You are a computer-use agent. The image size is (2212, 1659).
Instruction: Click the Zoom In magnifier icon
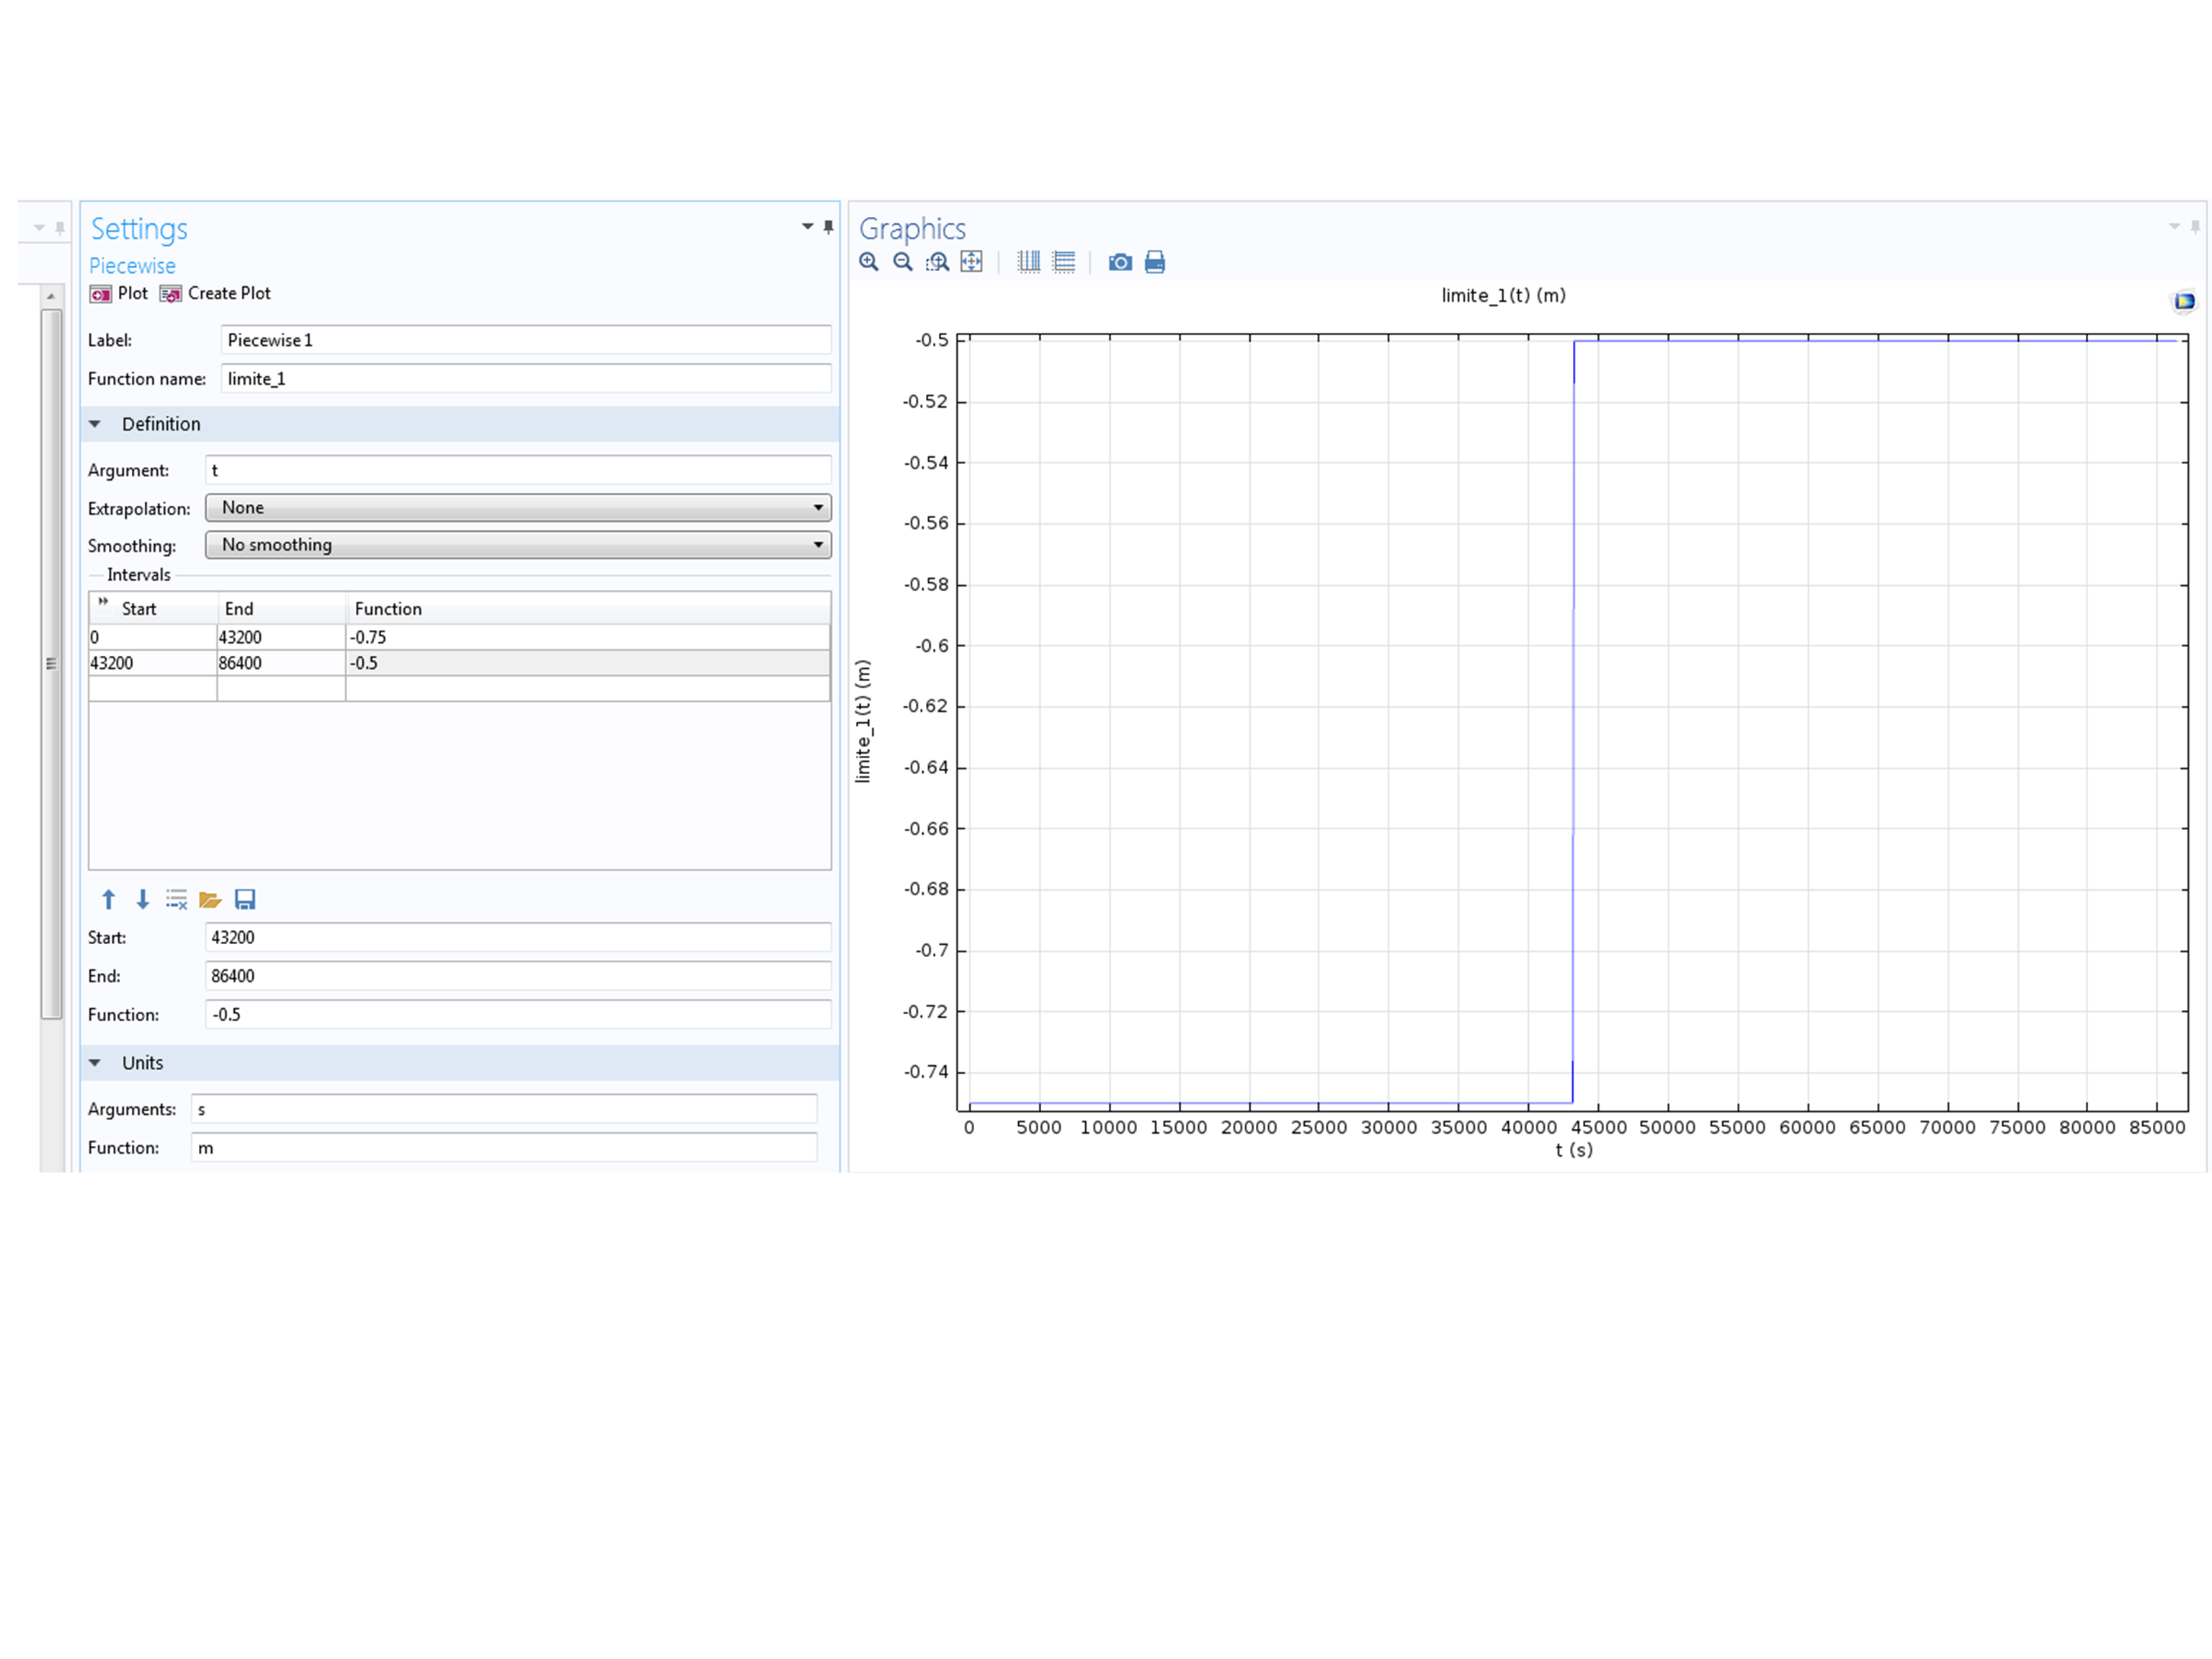pyautogui.click(x=869, y=262)
